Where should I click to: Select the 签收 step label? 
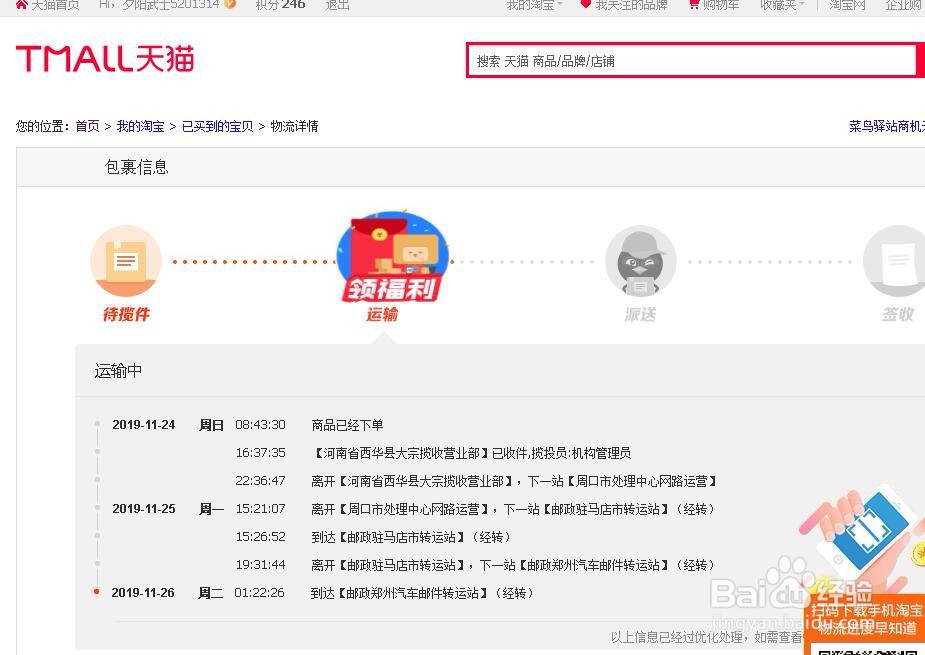(x=898, y=315)
